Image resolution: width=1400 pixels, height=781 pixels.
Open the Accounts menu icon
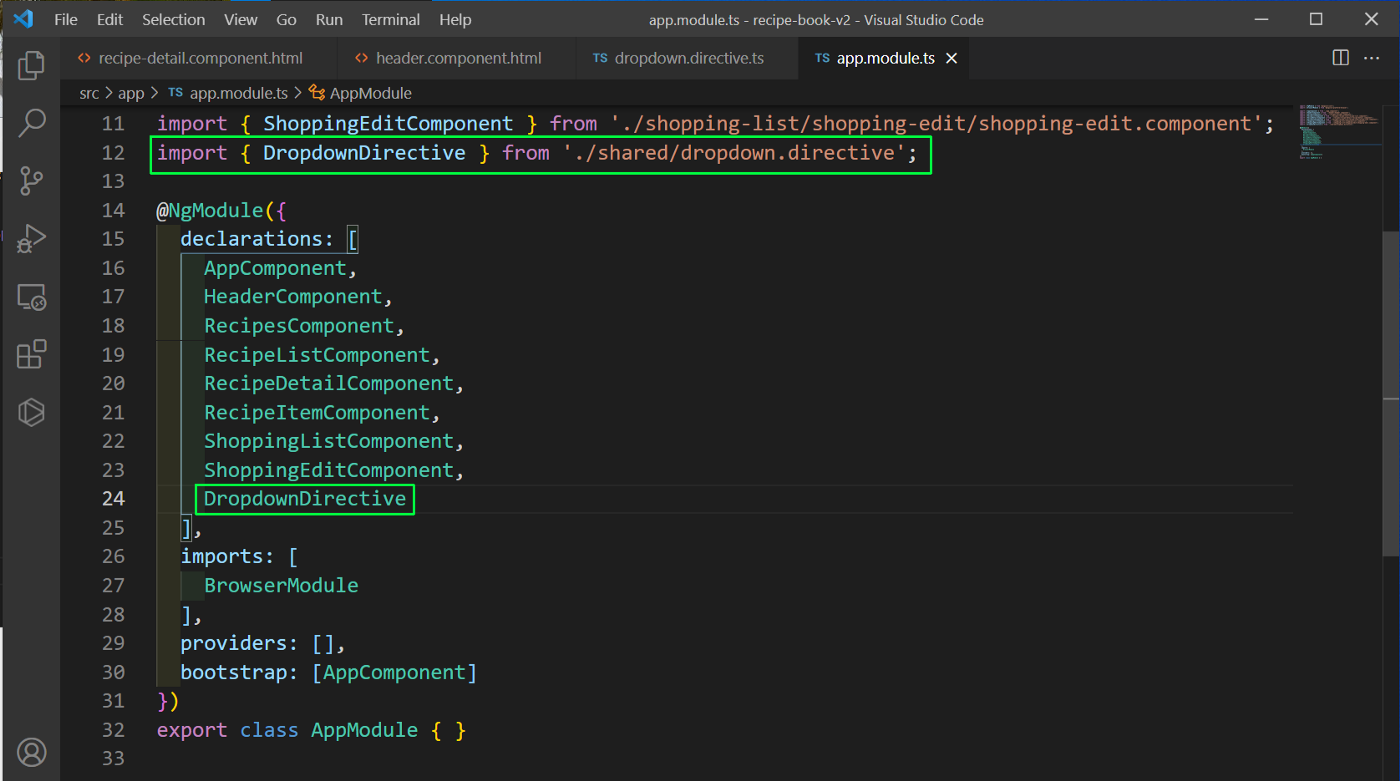coord(31,752)
